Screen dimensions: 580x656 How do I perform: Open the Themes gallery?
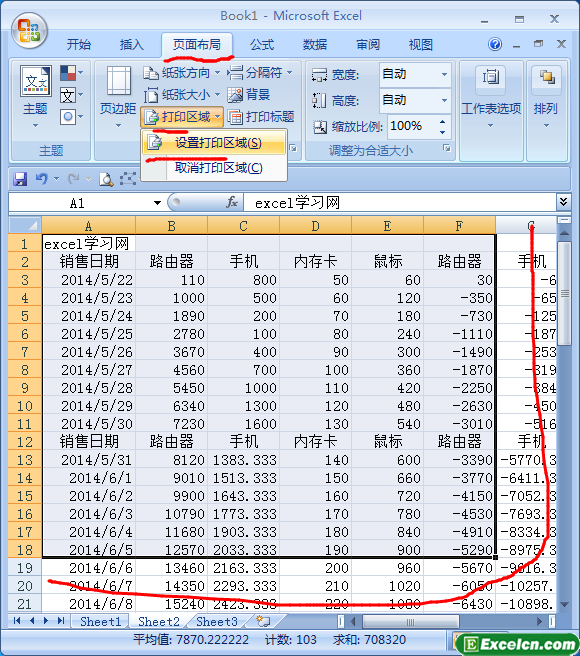click(36, 97)
